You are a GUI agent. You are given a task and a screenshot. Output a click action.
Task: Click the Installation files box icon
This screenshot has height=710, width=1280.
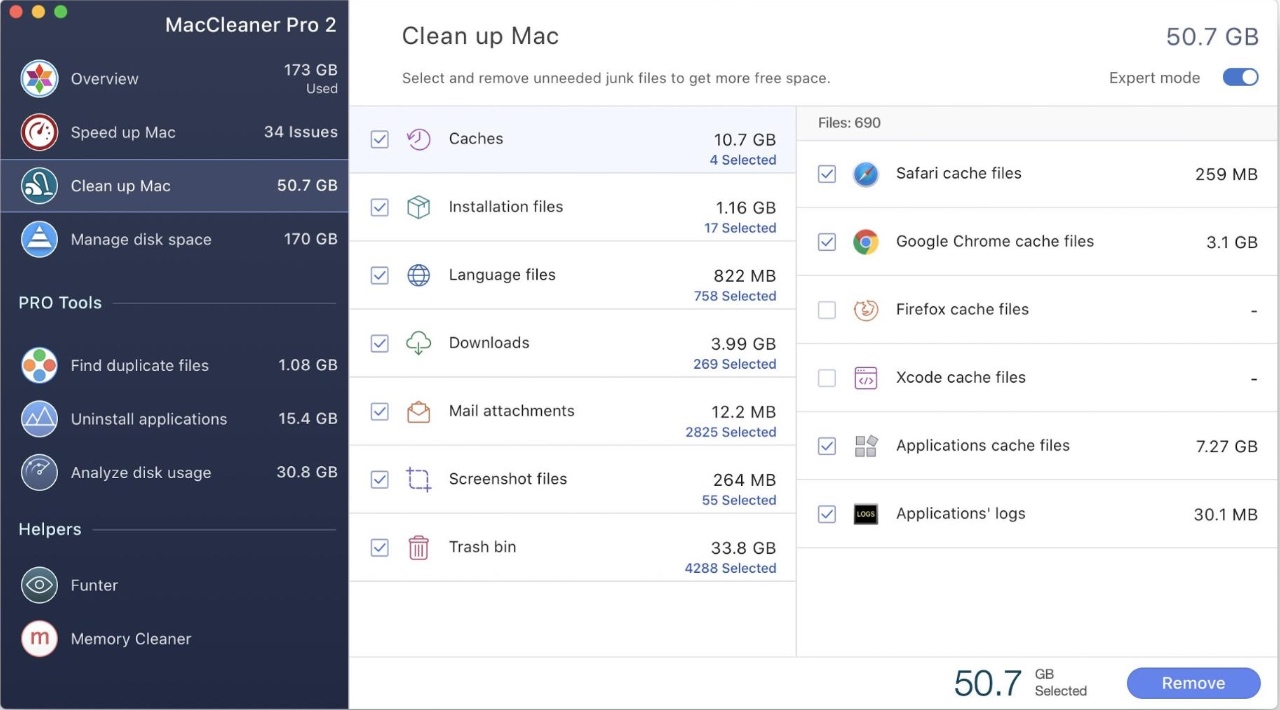pos(419,207)
